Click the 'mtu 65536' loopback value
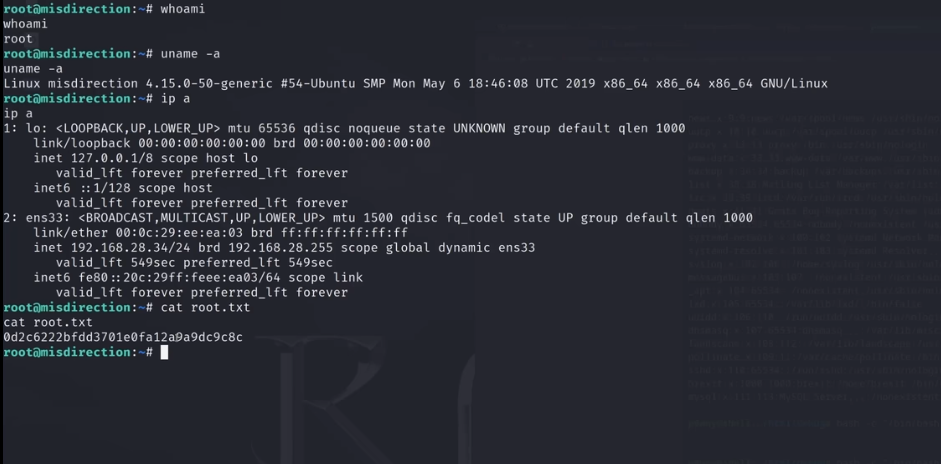Viewport: 941px width, 464px height. point(261,128)
